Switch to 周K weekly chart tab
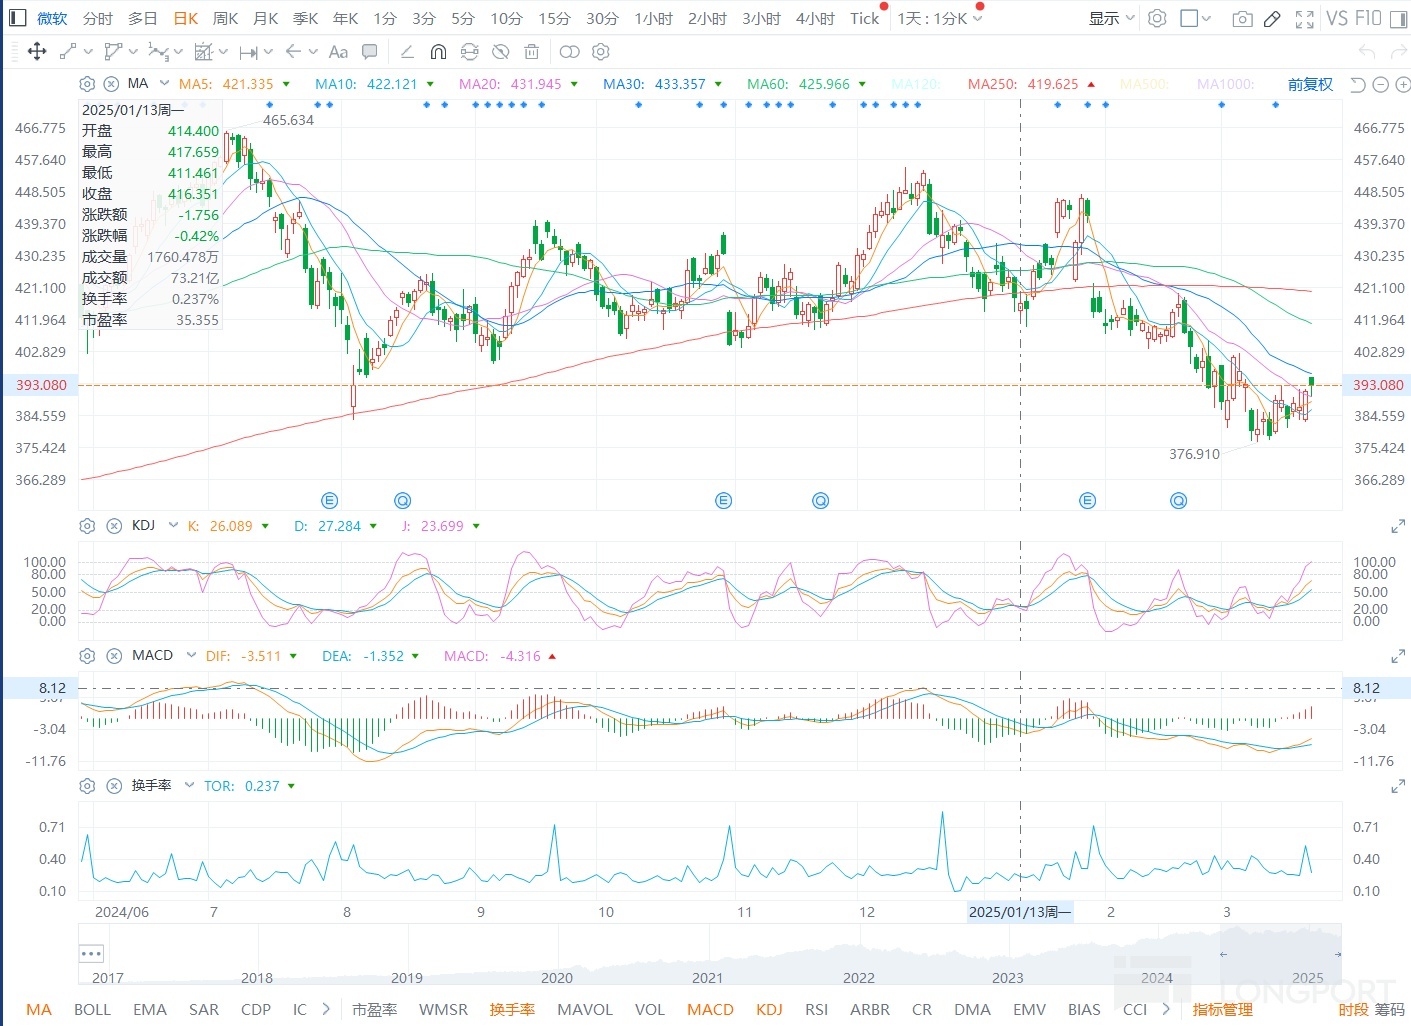 225,18
